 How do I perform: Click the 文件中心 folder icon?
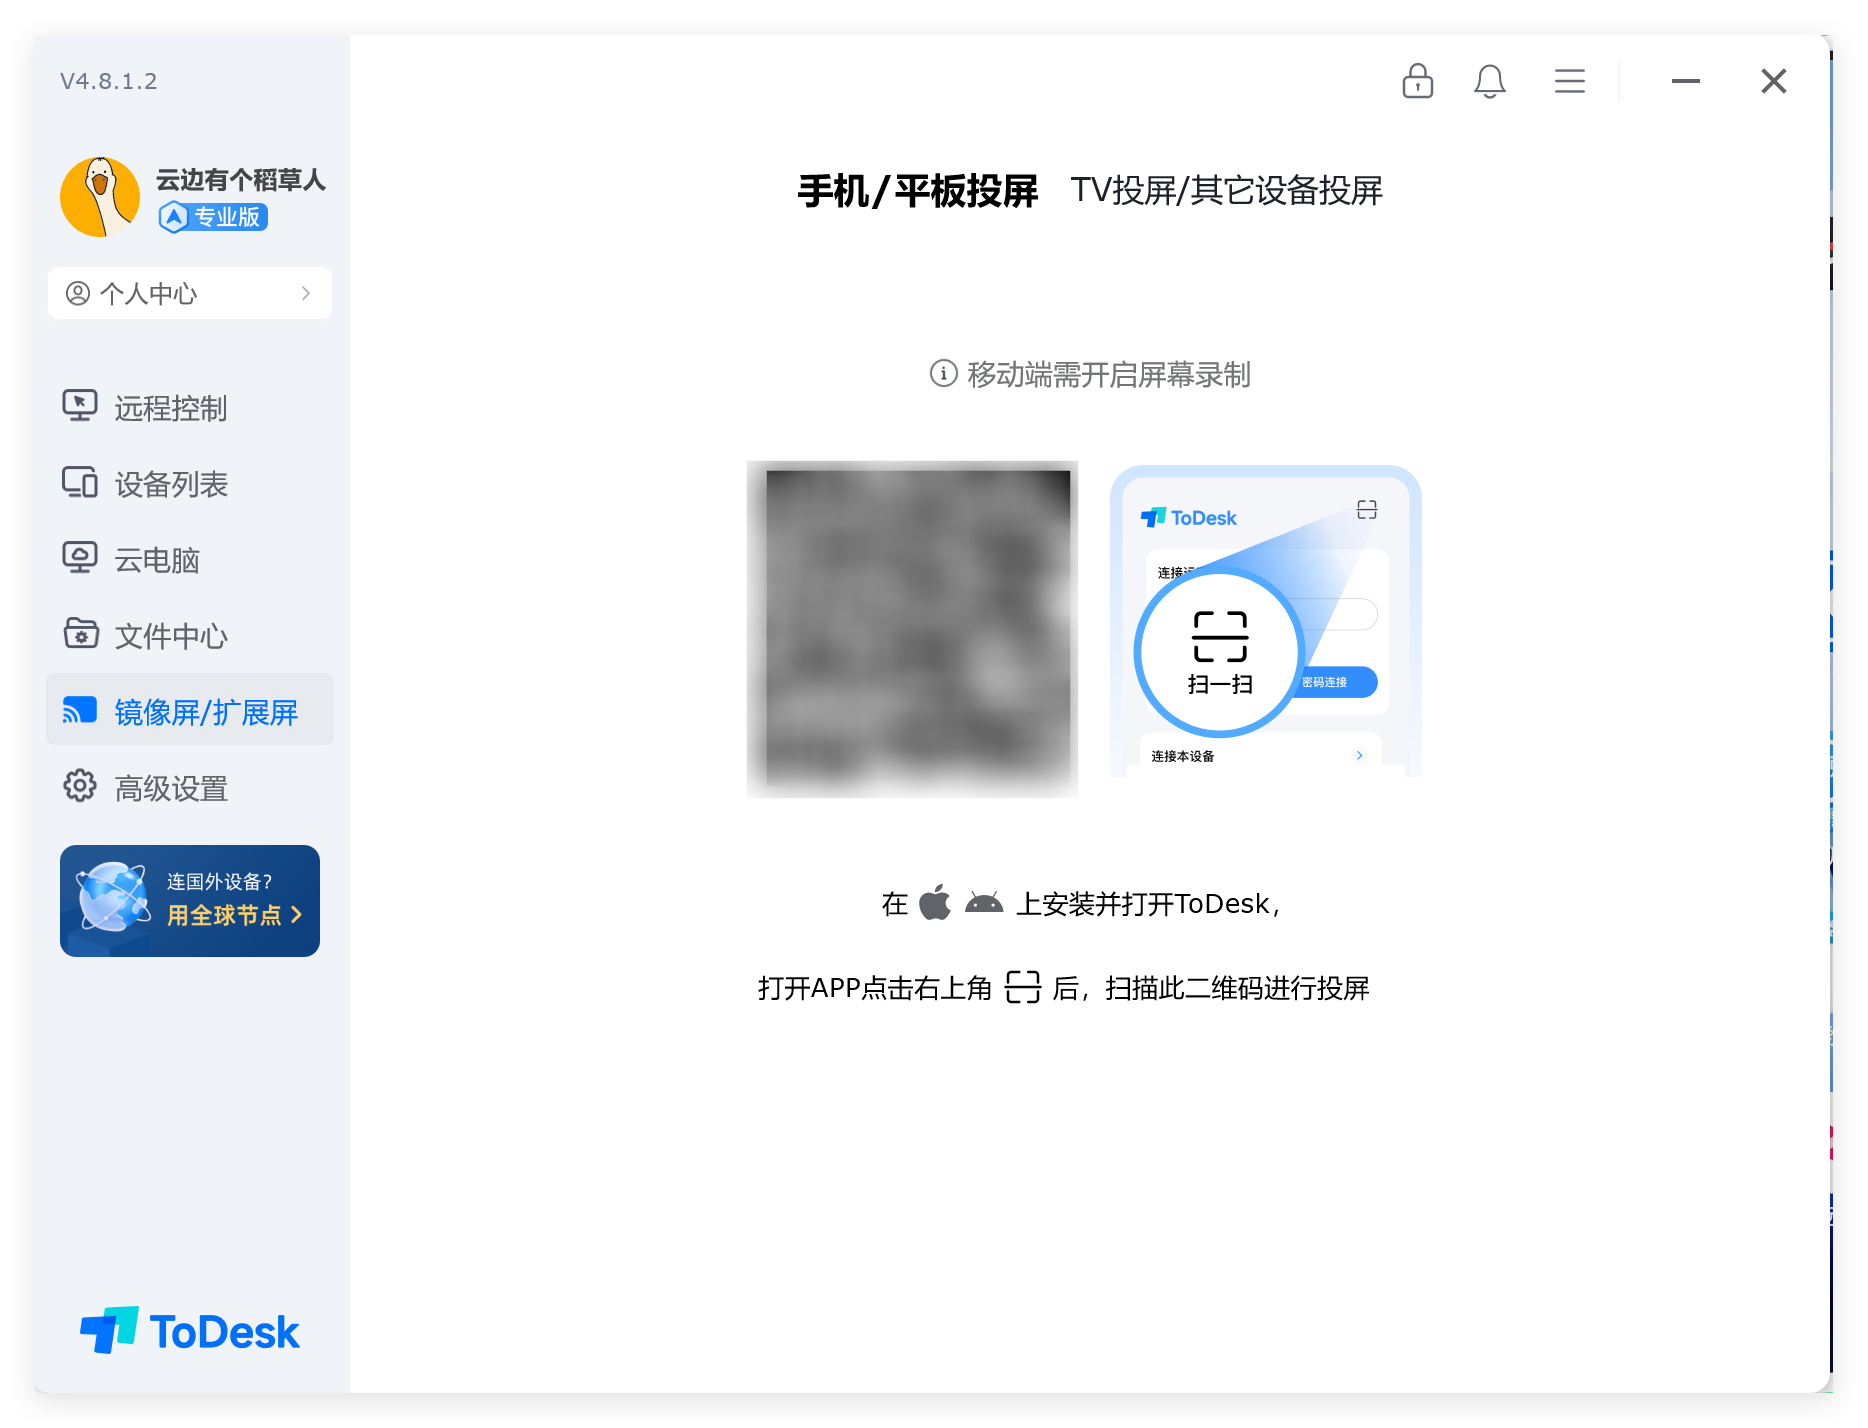click(x=80, y=634)
